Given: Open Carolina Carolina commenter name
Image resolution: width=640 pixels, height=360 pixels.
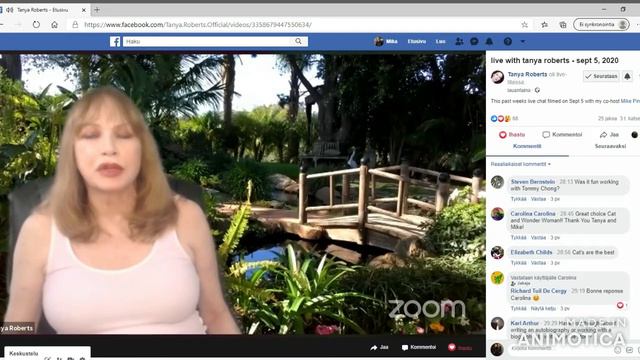Looking at the screenshot, I should click(x=533, y=213).
